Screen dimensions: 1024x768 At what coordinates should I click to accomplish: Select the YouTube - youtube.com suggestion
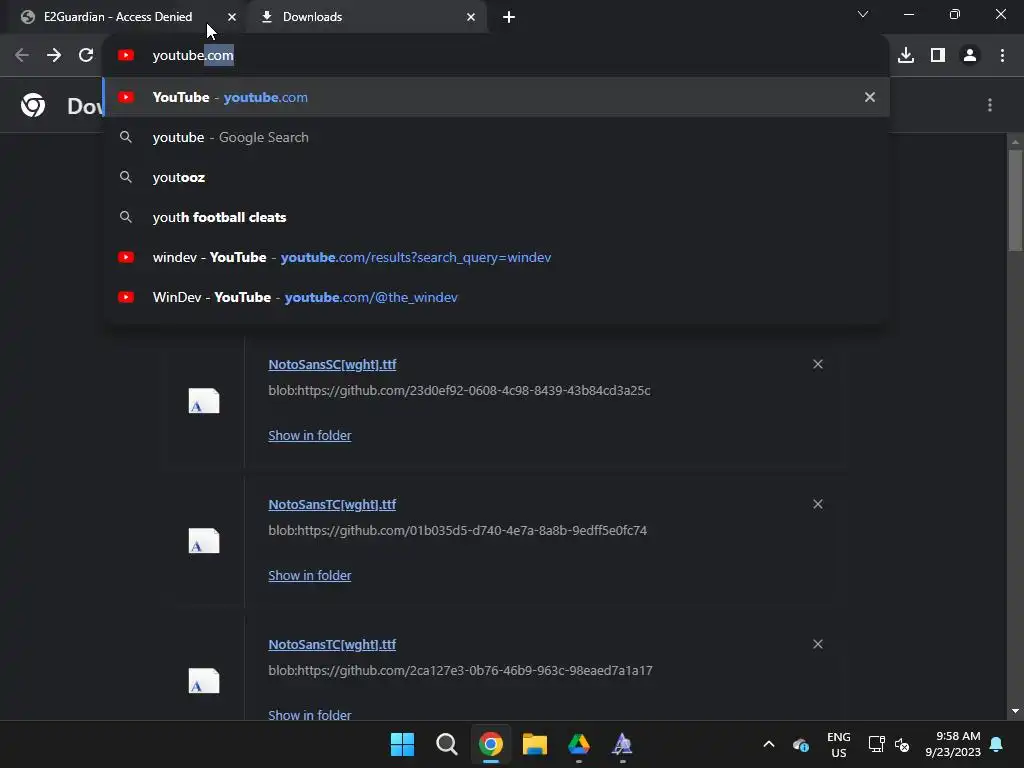496,97
